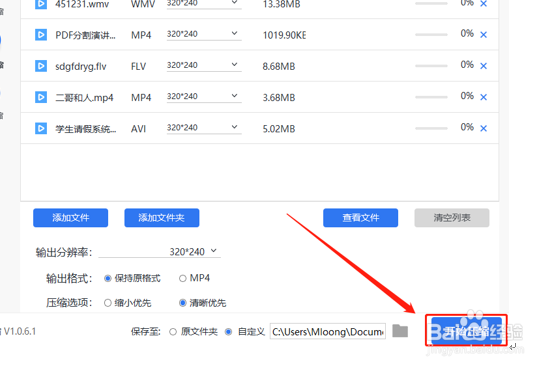The height and width of the screenshot is (369, 557).
Task: Click the play icon for 二哥和人.mp4
Action: tap(41, 97)
